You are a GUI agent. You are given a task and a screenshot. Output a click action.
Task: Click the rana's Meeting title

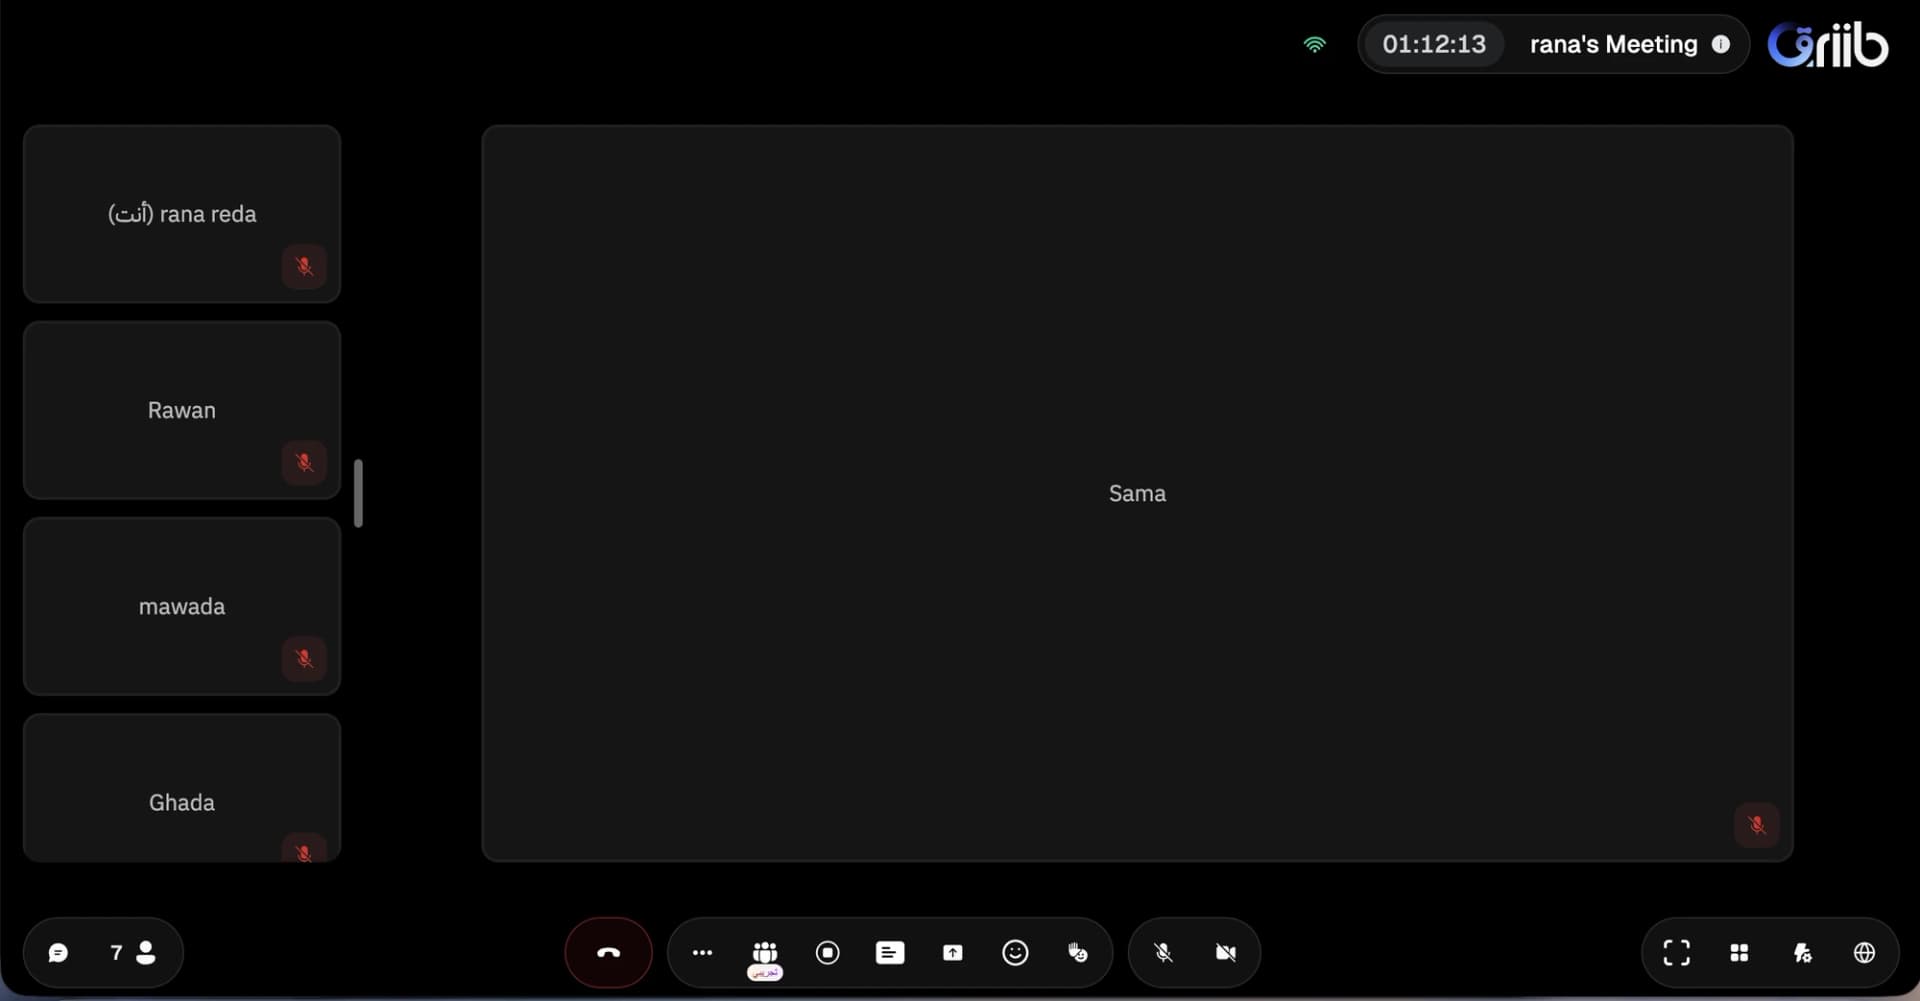pos(1613,44)
